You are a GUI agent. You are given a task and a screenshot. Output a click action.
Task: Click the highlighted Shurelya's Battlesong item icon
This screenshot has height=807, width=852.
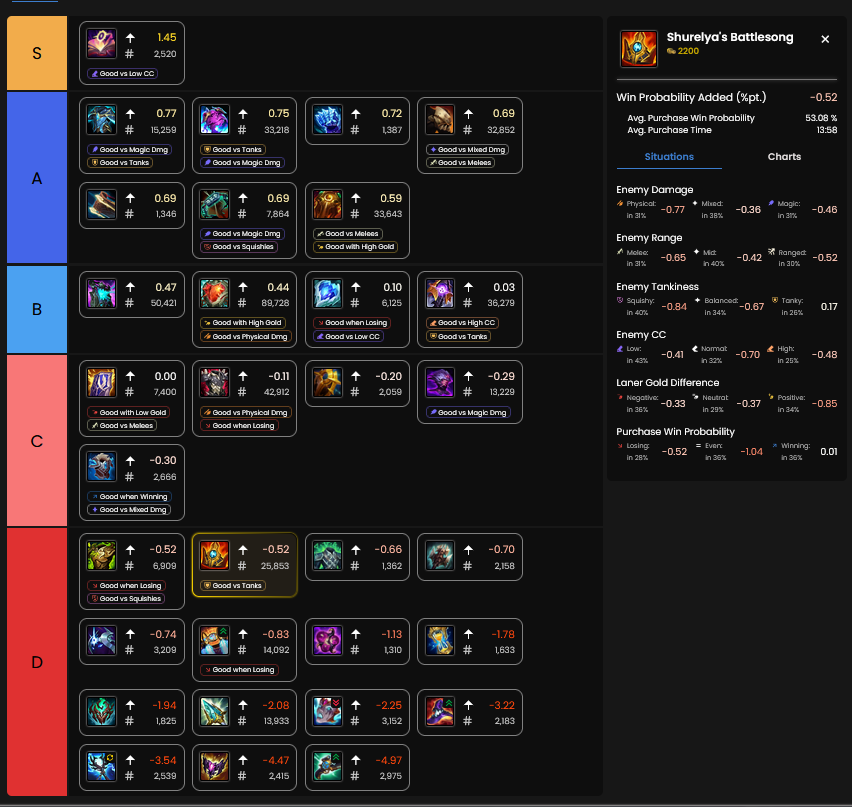coord(214,555)
